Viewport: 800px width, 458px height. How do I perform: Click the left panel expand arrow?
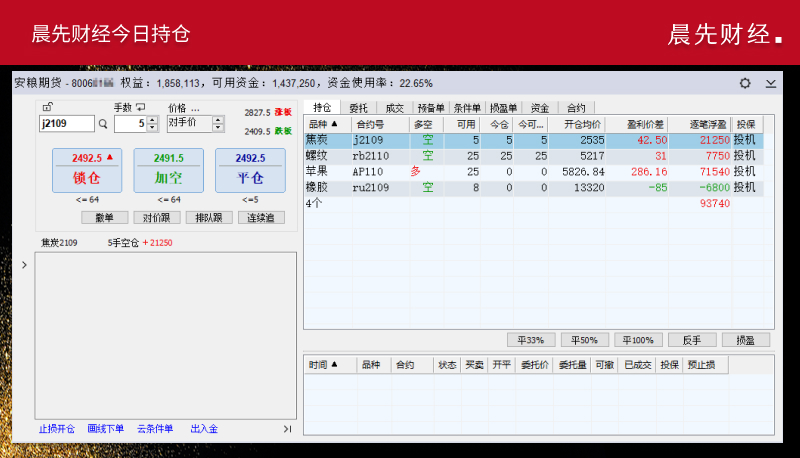[24, 265]
